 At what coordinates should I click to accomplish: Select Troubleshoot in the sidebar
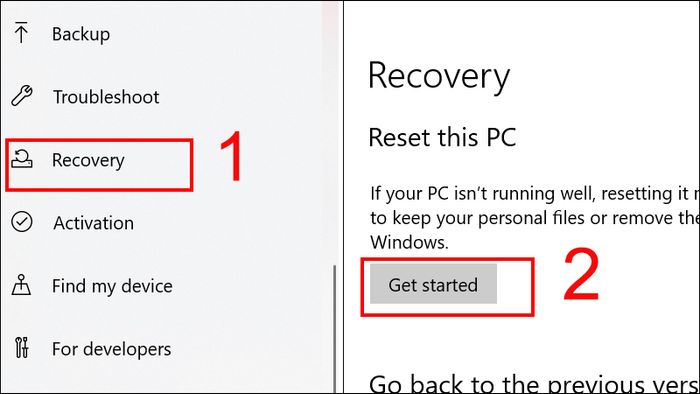[x=106, y=97]
